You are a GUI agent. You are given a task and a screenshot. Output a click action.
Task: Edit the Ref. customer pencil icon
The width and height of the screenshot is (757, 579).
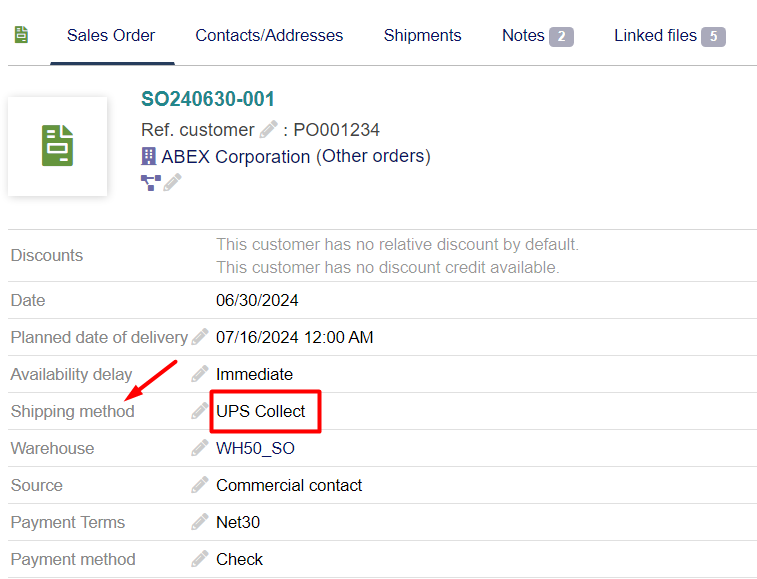coord(268,129)
